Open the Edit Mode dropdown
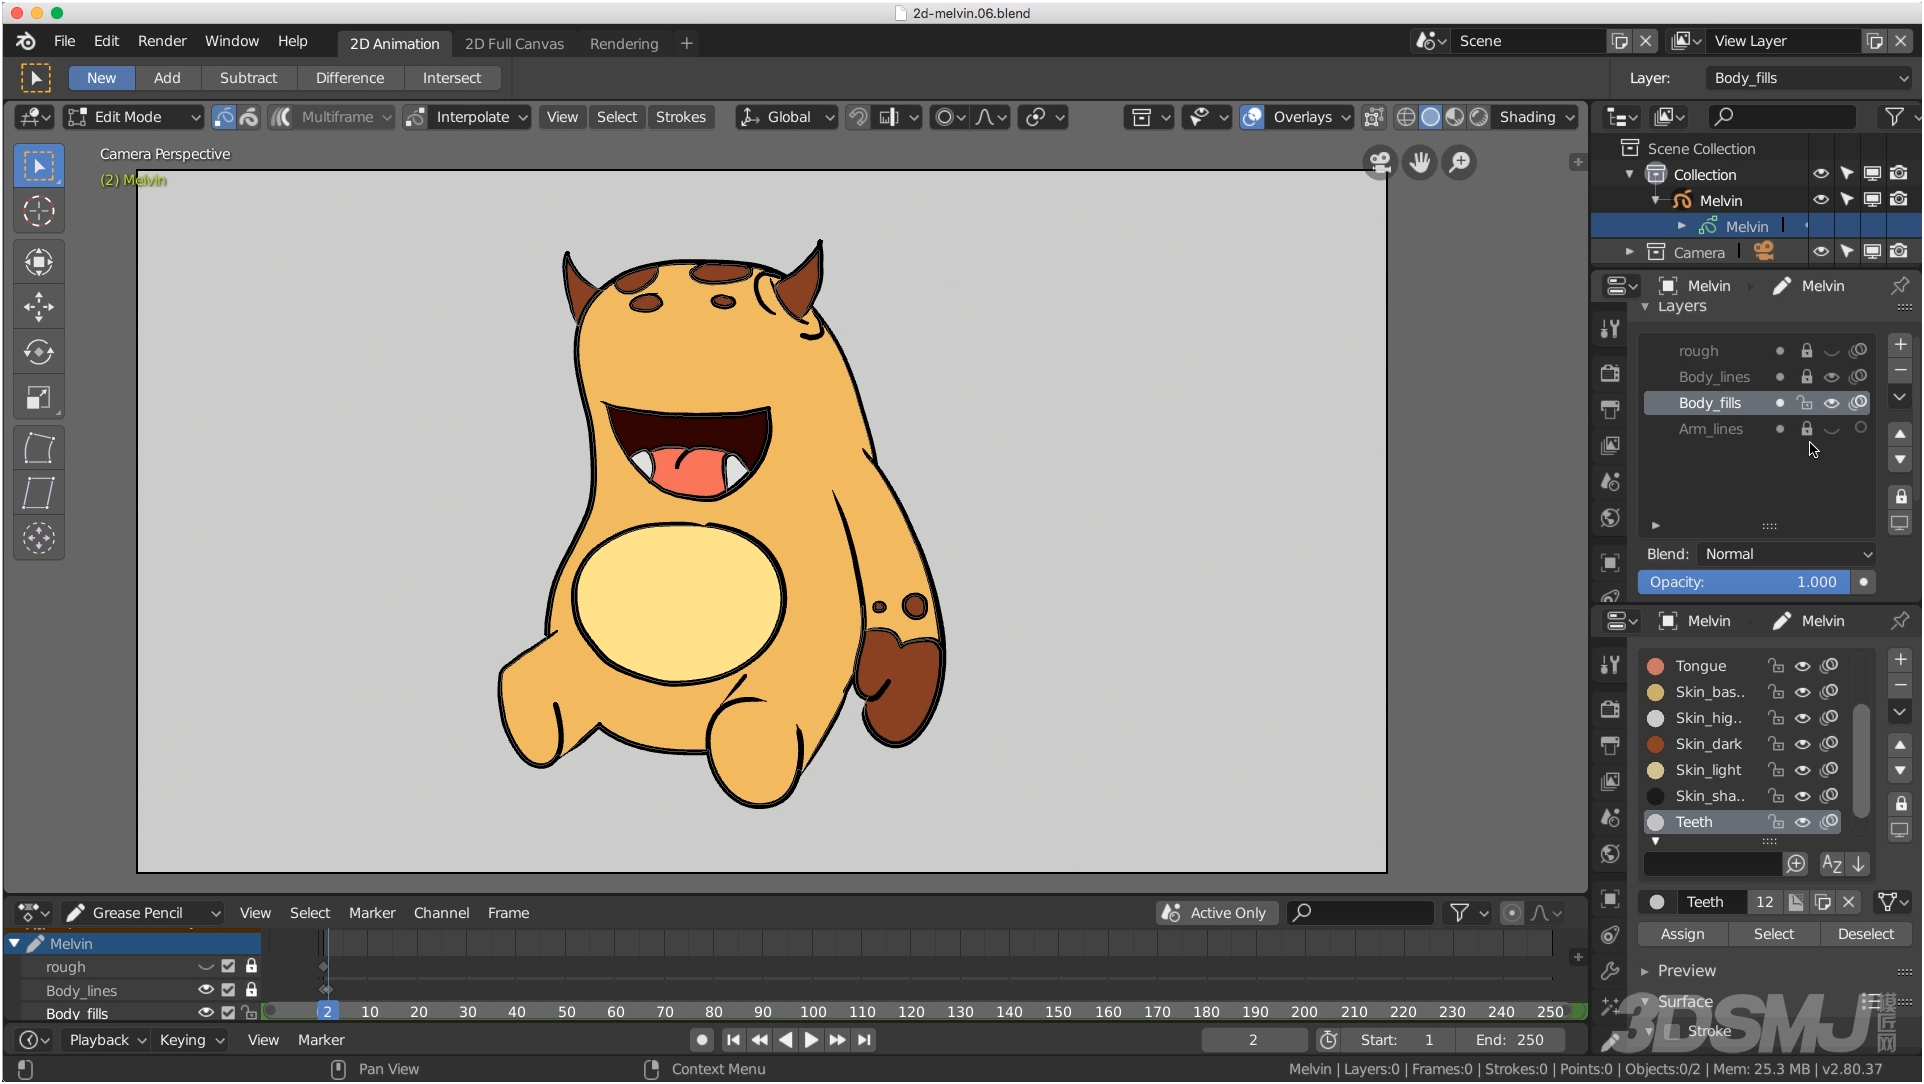The height and width of the screenshot is (1084, 1924). (x=133, y=117)
